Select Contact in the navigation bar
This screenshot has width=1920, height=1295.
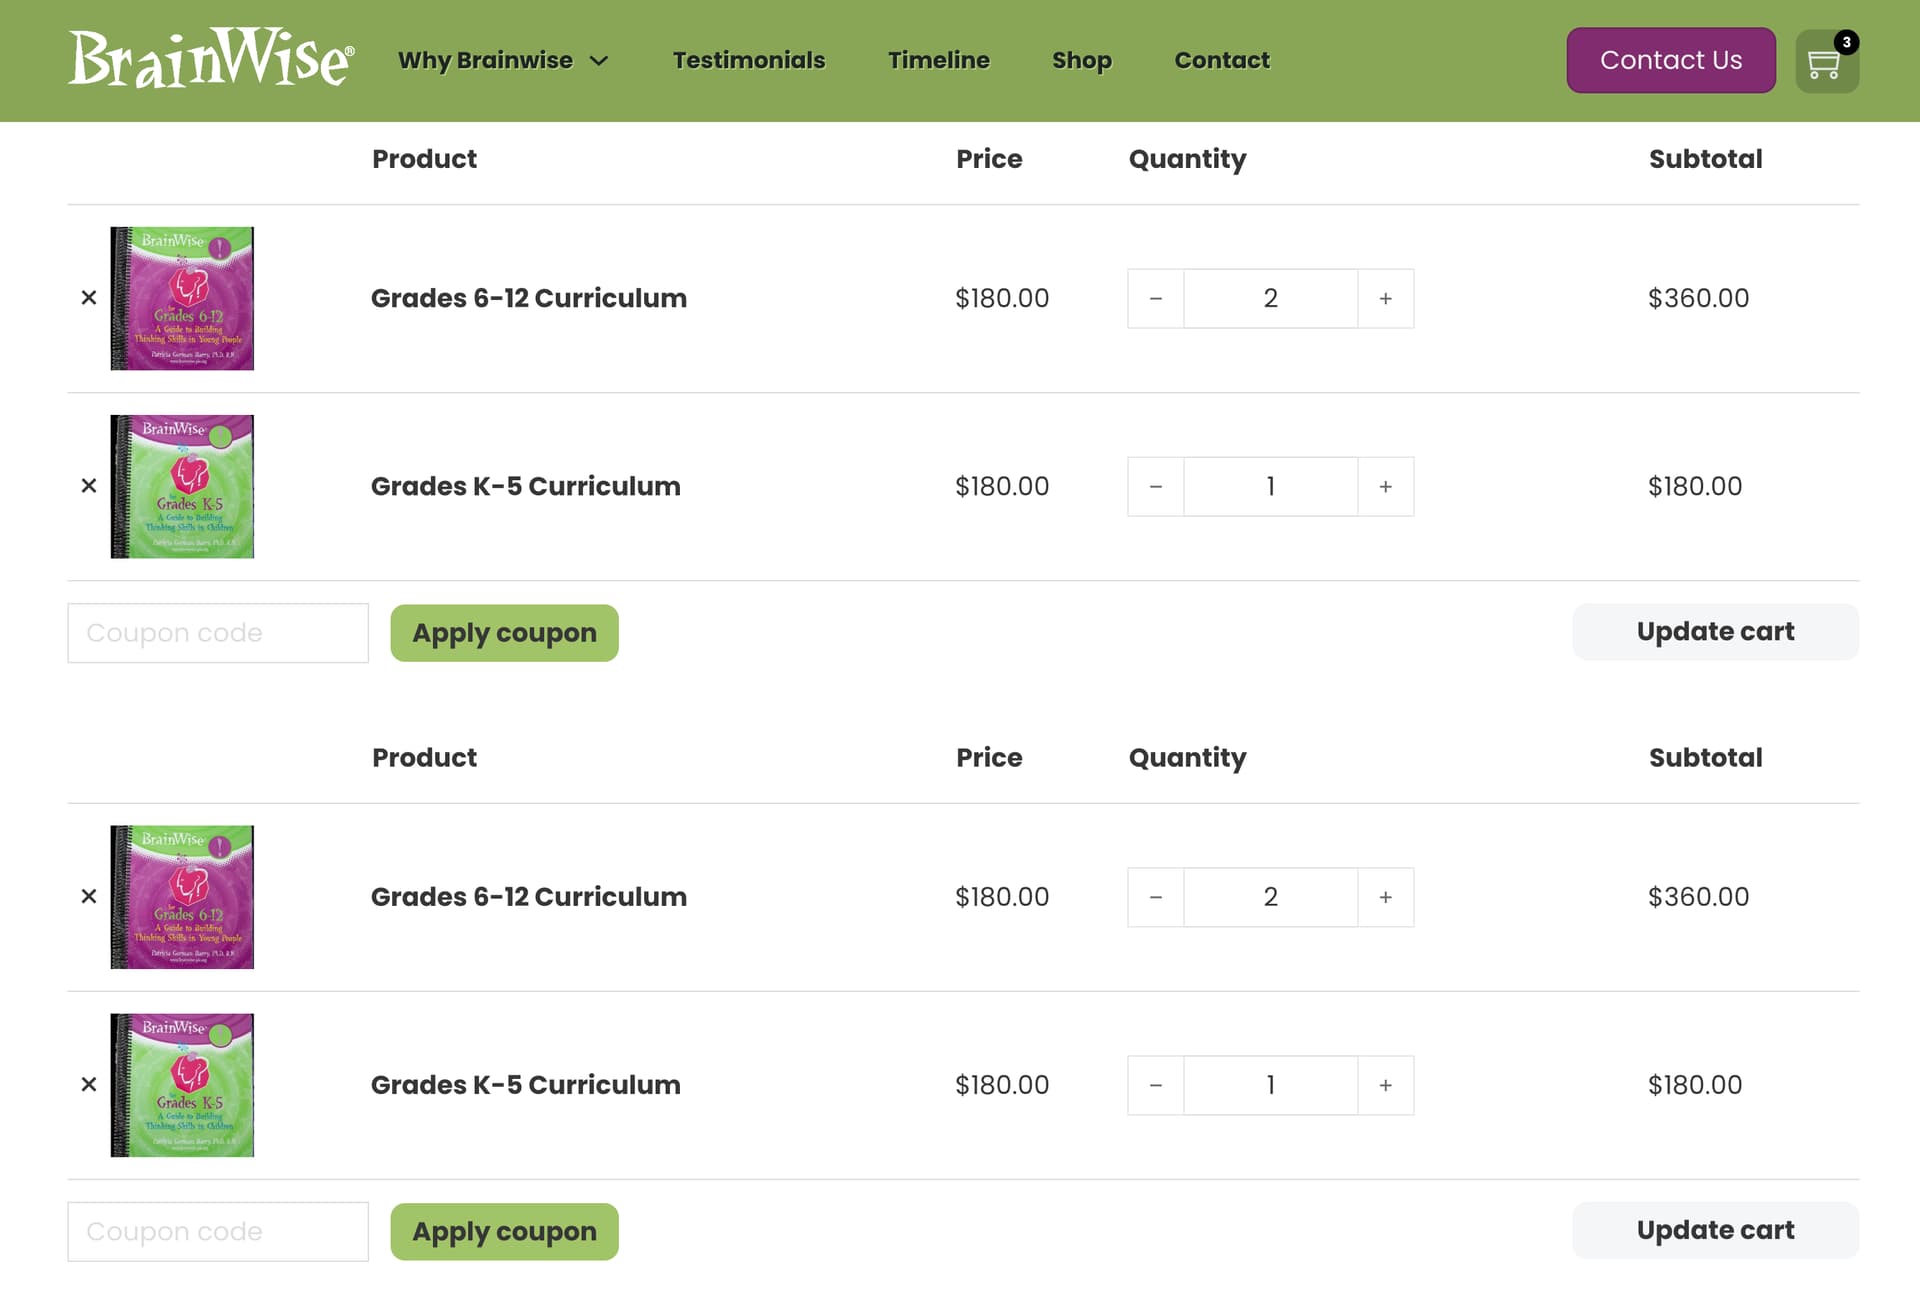pos(1222,60)
